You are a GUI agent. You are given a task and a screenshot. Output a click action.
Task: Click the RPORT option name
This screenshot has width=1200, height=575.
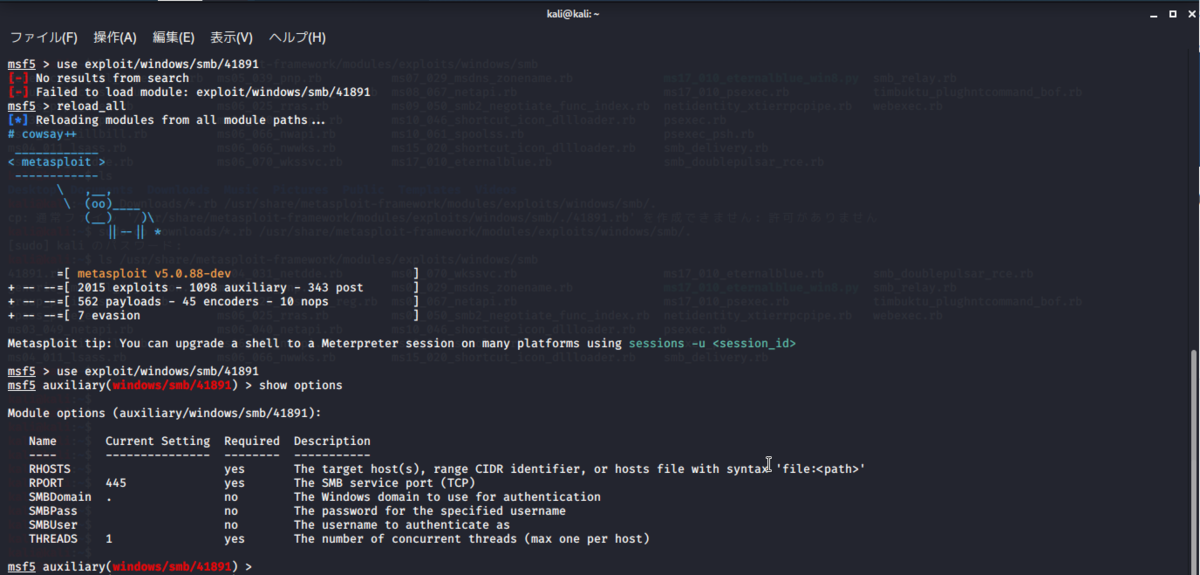(x=46, y=483)
